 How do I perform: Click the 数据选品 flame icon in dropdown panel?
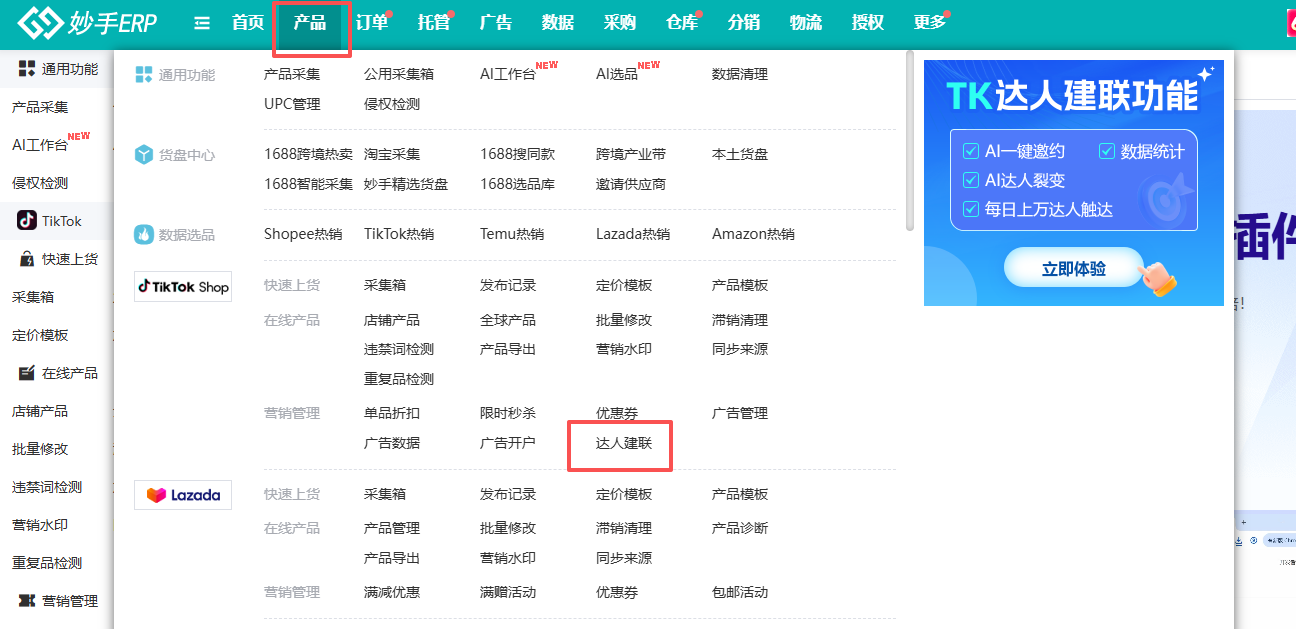(143, 235)
